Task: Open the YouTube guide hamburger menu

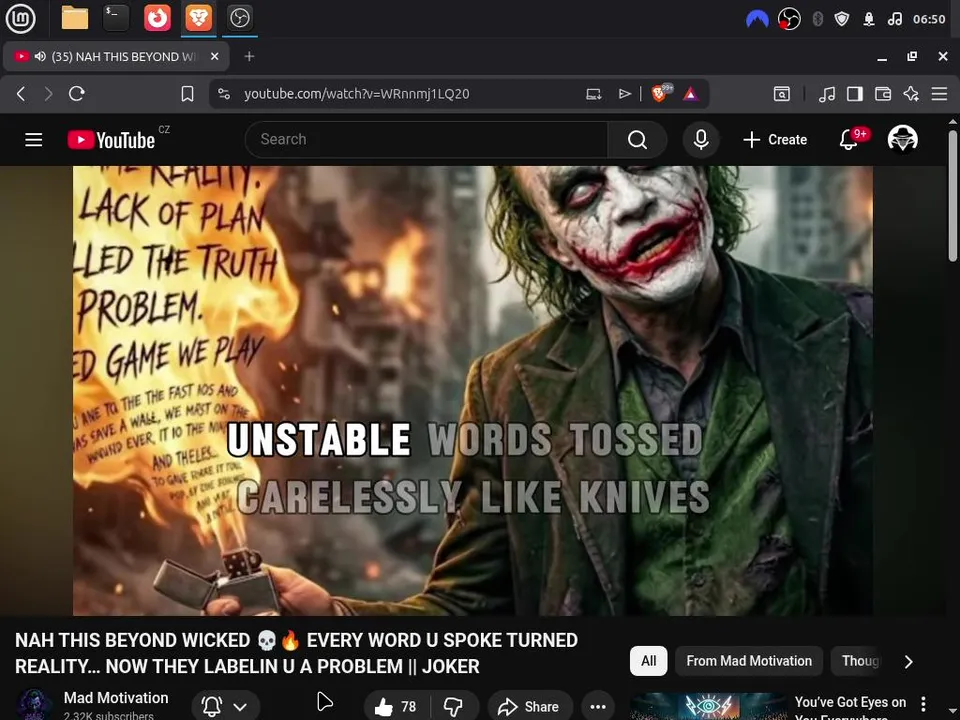Action: tap(34, 140)
